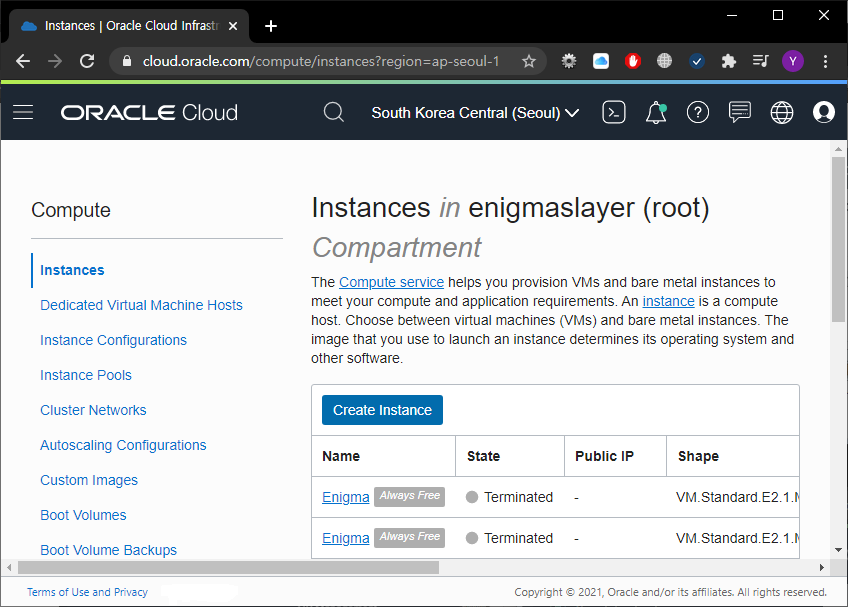848x607 pixels.
Task: Open the region dropdown for South Korea Central
Action: 474,112
